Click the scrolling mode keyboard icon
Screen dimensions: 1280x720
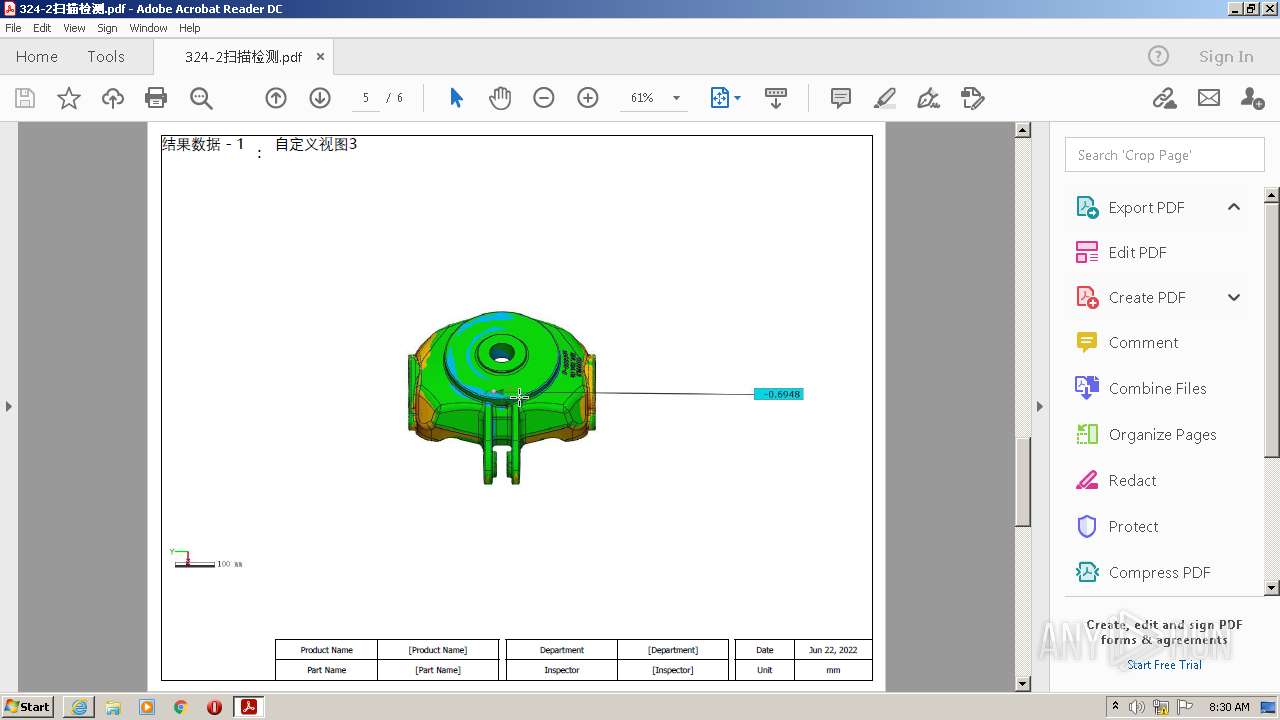click(x=776, y=98)
